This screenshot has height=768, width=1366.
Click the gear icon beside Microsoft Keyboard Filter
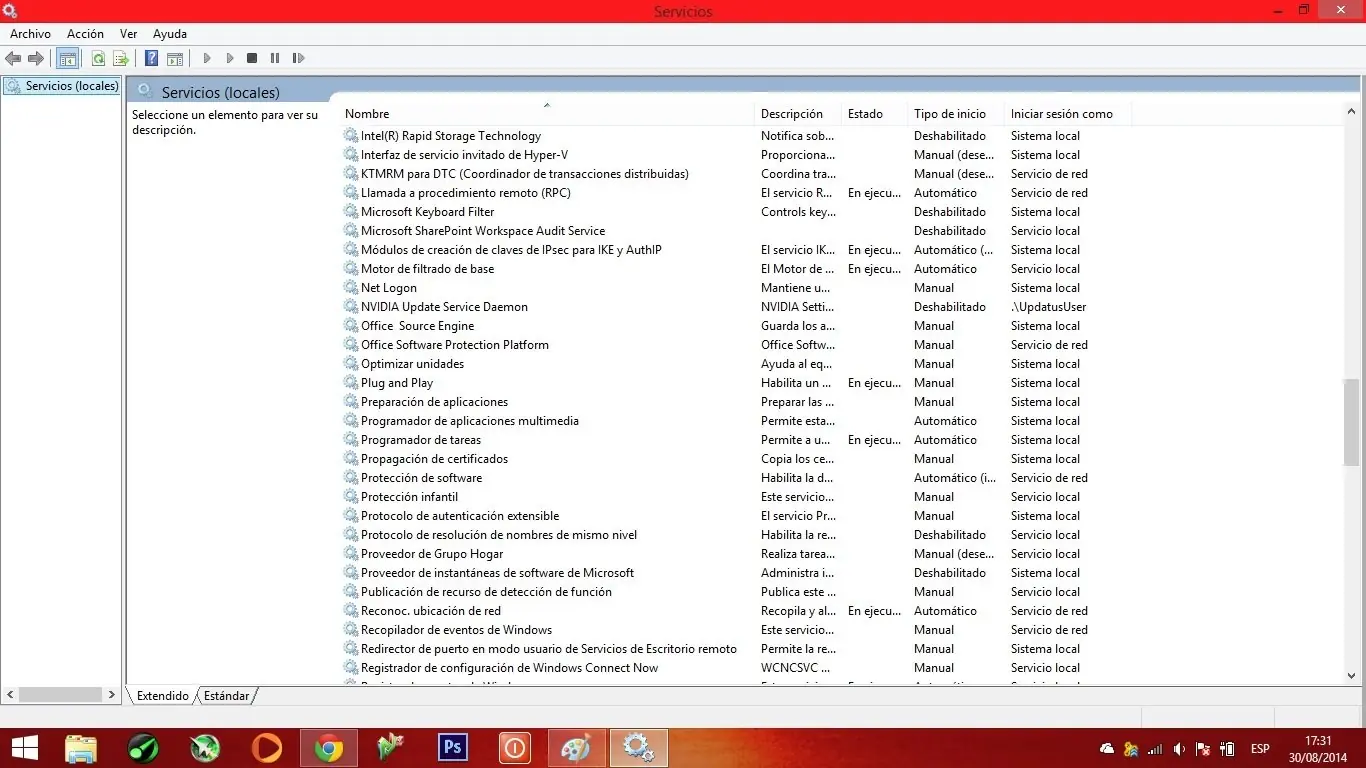pyautogui.click(x=351, y=212)
